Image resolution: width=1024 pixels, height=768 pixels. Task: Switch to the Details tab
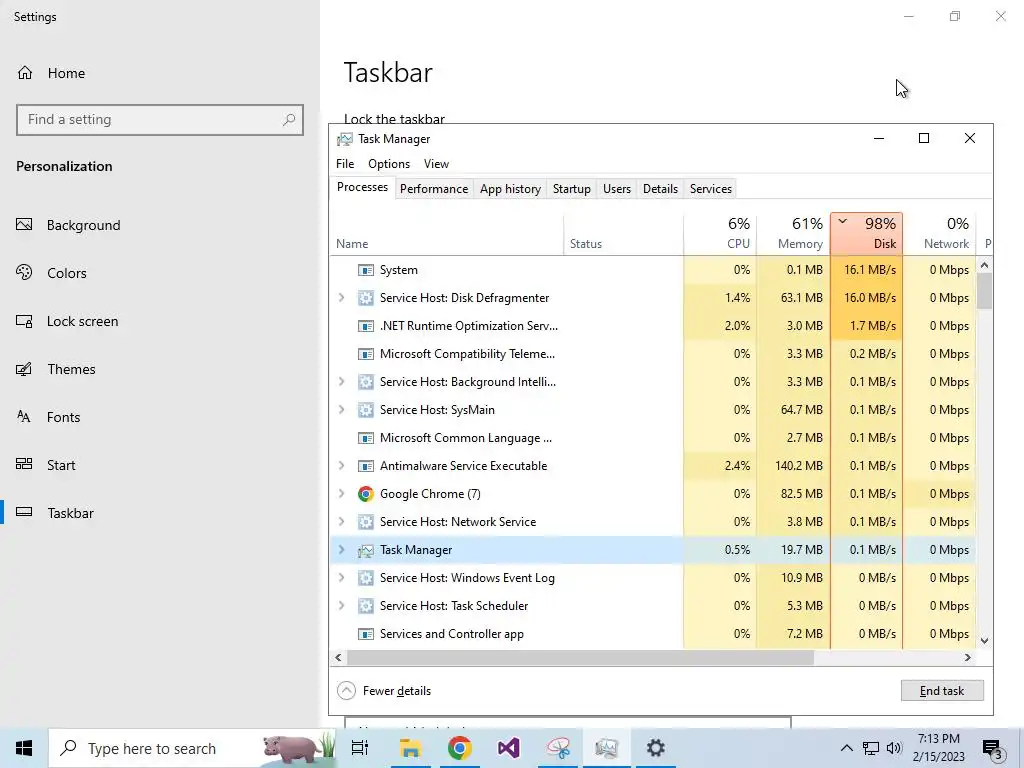click(660, 189)
